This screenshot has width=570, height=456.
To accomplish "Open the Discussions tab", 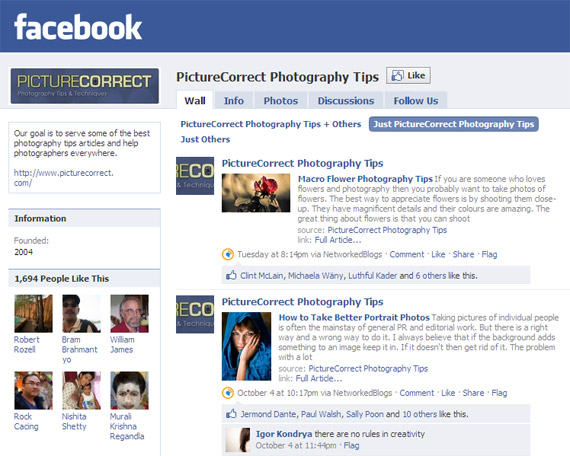I will 346,100.
